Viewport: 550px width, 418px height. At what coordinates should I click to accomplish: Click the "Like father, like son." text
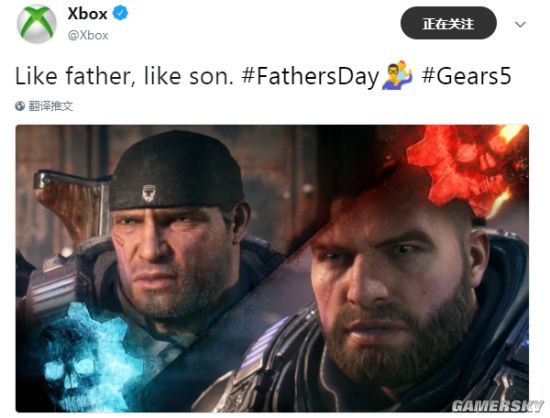[125, 76]
